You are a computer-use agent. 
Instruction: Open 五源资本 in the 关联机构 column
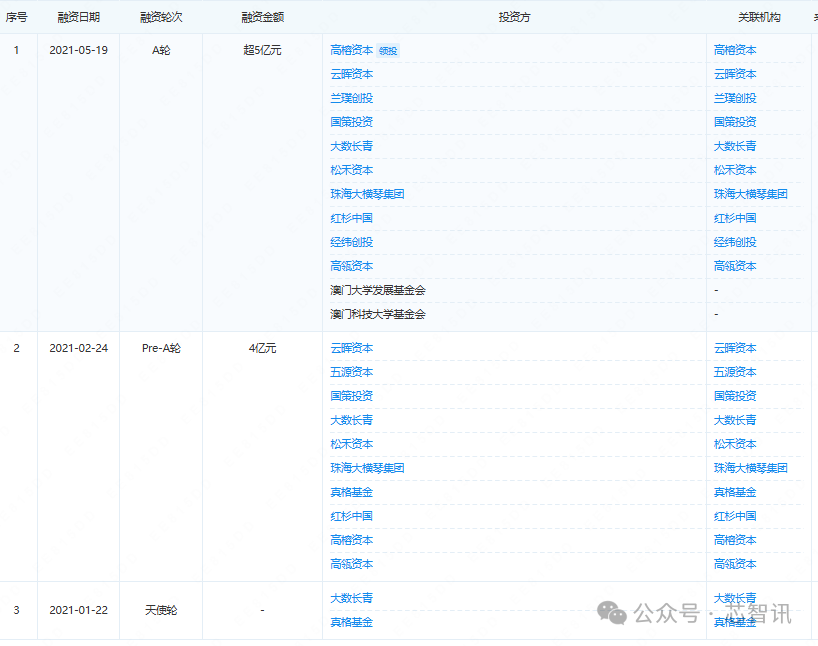pos(735,372)
